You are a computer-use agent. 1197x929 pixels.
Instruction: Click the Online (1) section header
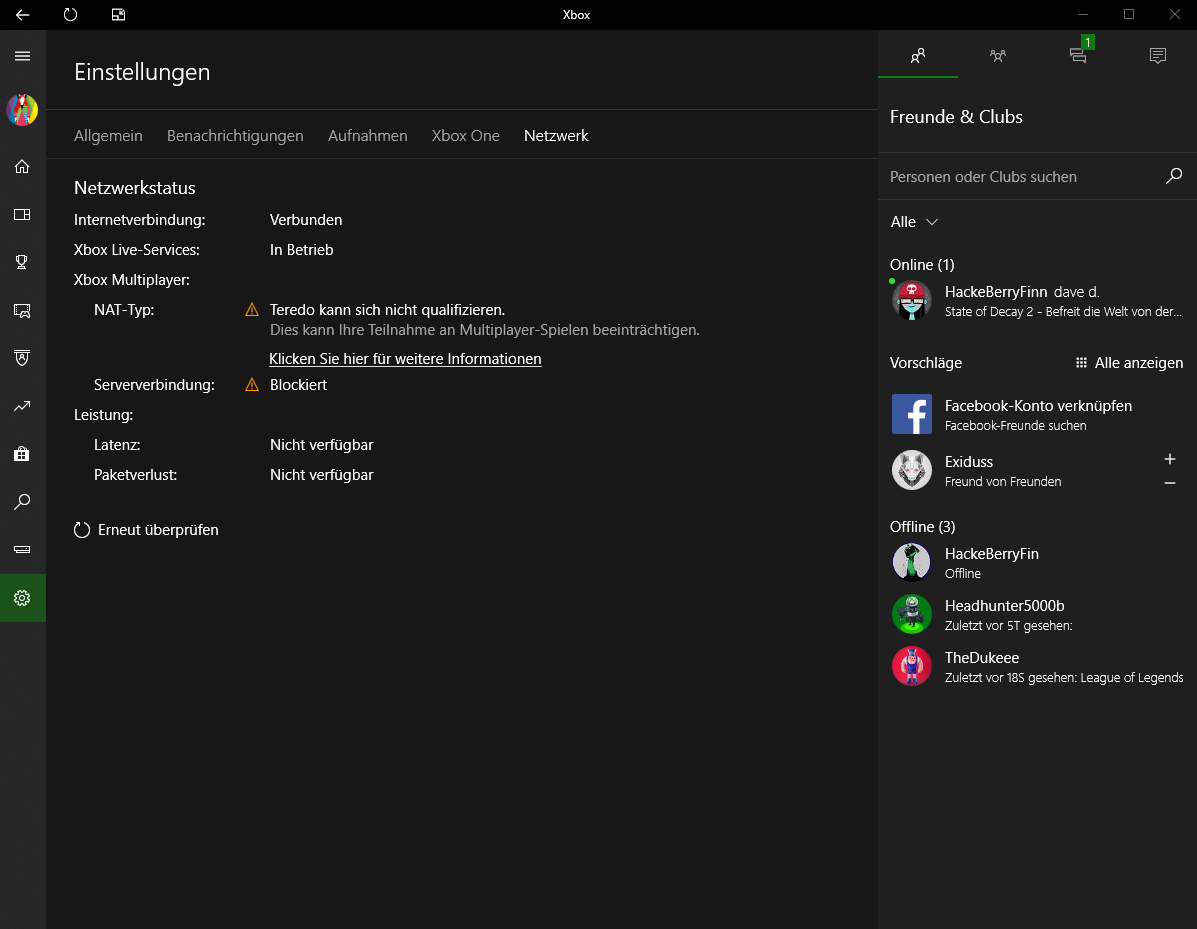click(x=922, y=265)
